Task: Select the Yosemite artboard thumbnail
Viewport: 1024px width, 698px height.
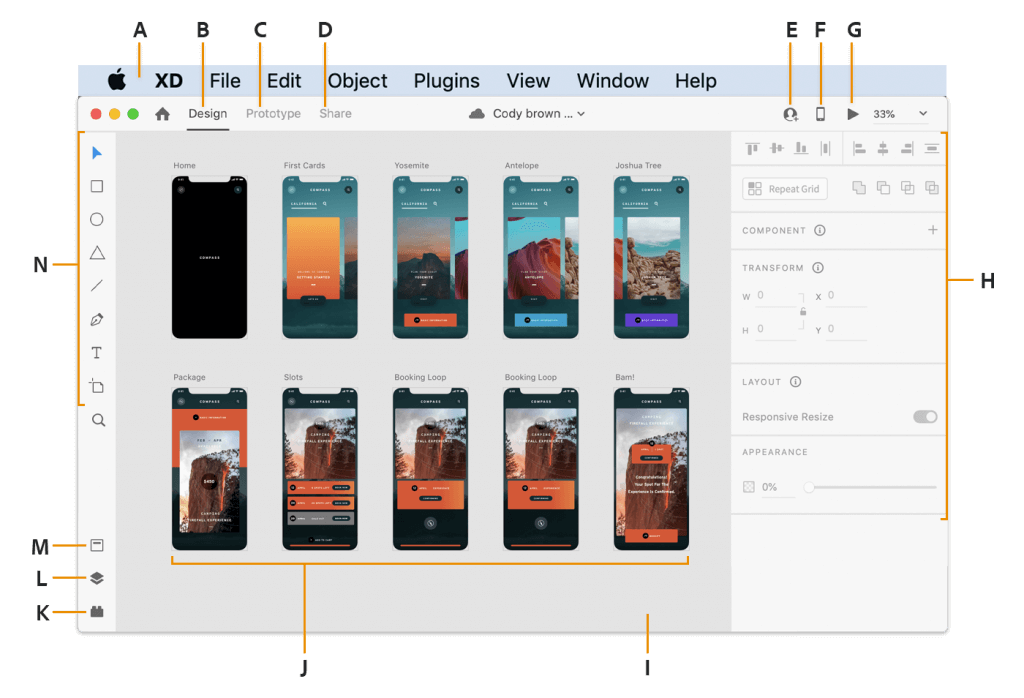Action: (x=430, y=257)
